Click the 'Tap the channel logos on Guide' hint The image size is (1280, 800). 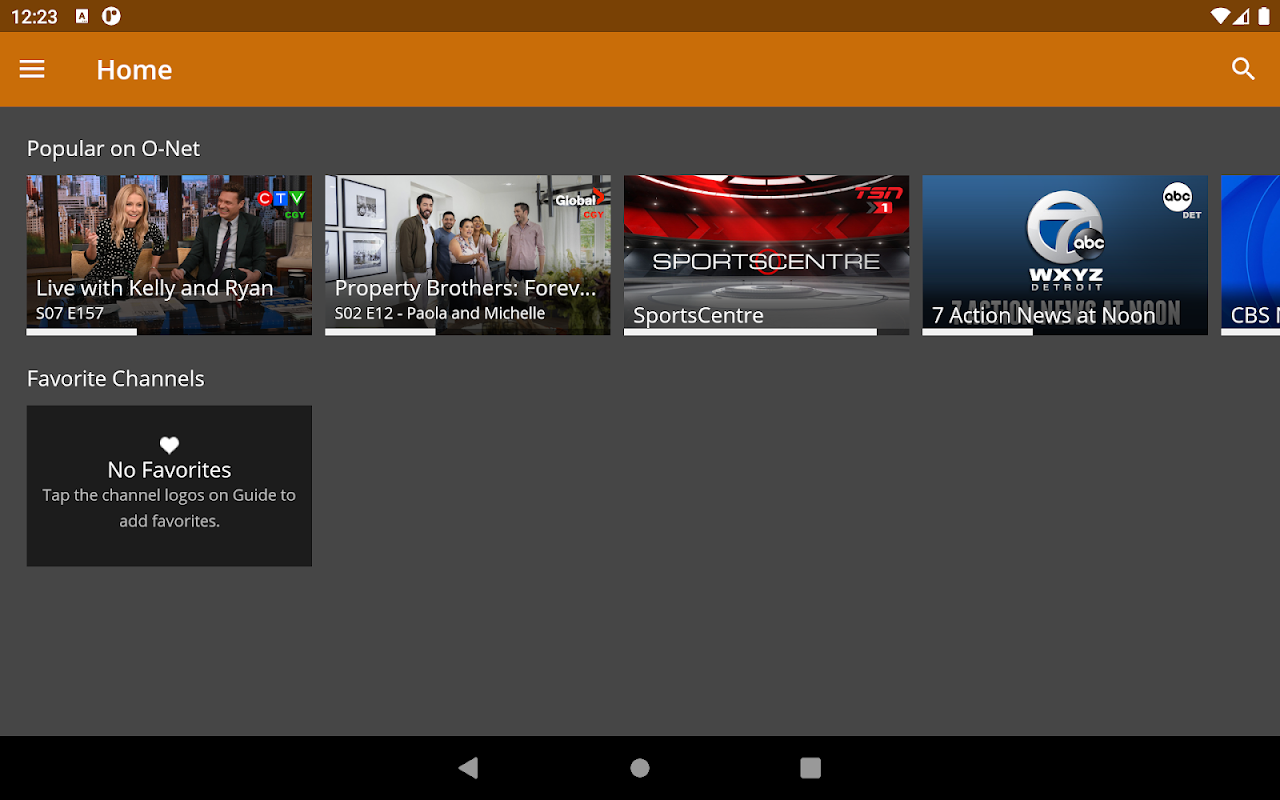tap(169, 508)
